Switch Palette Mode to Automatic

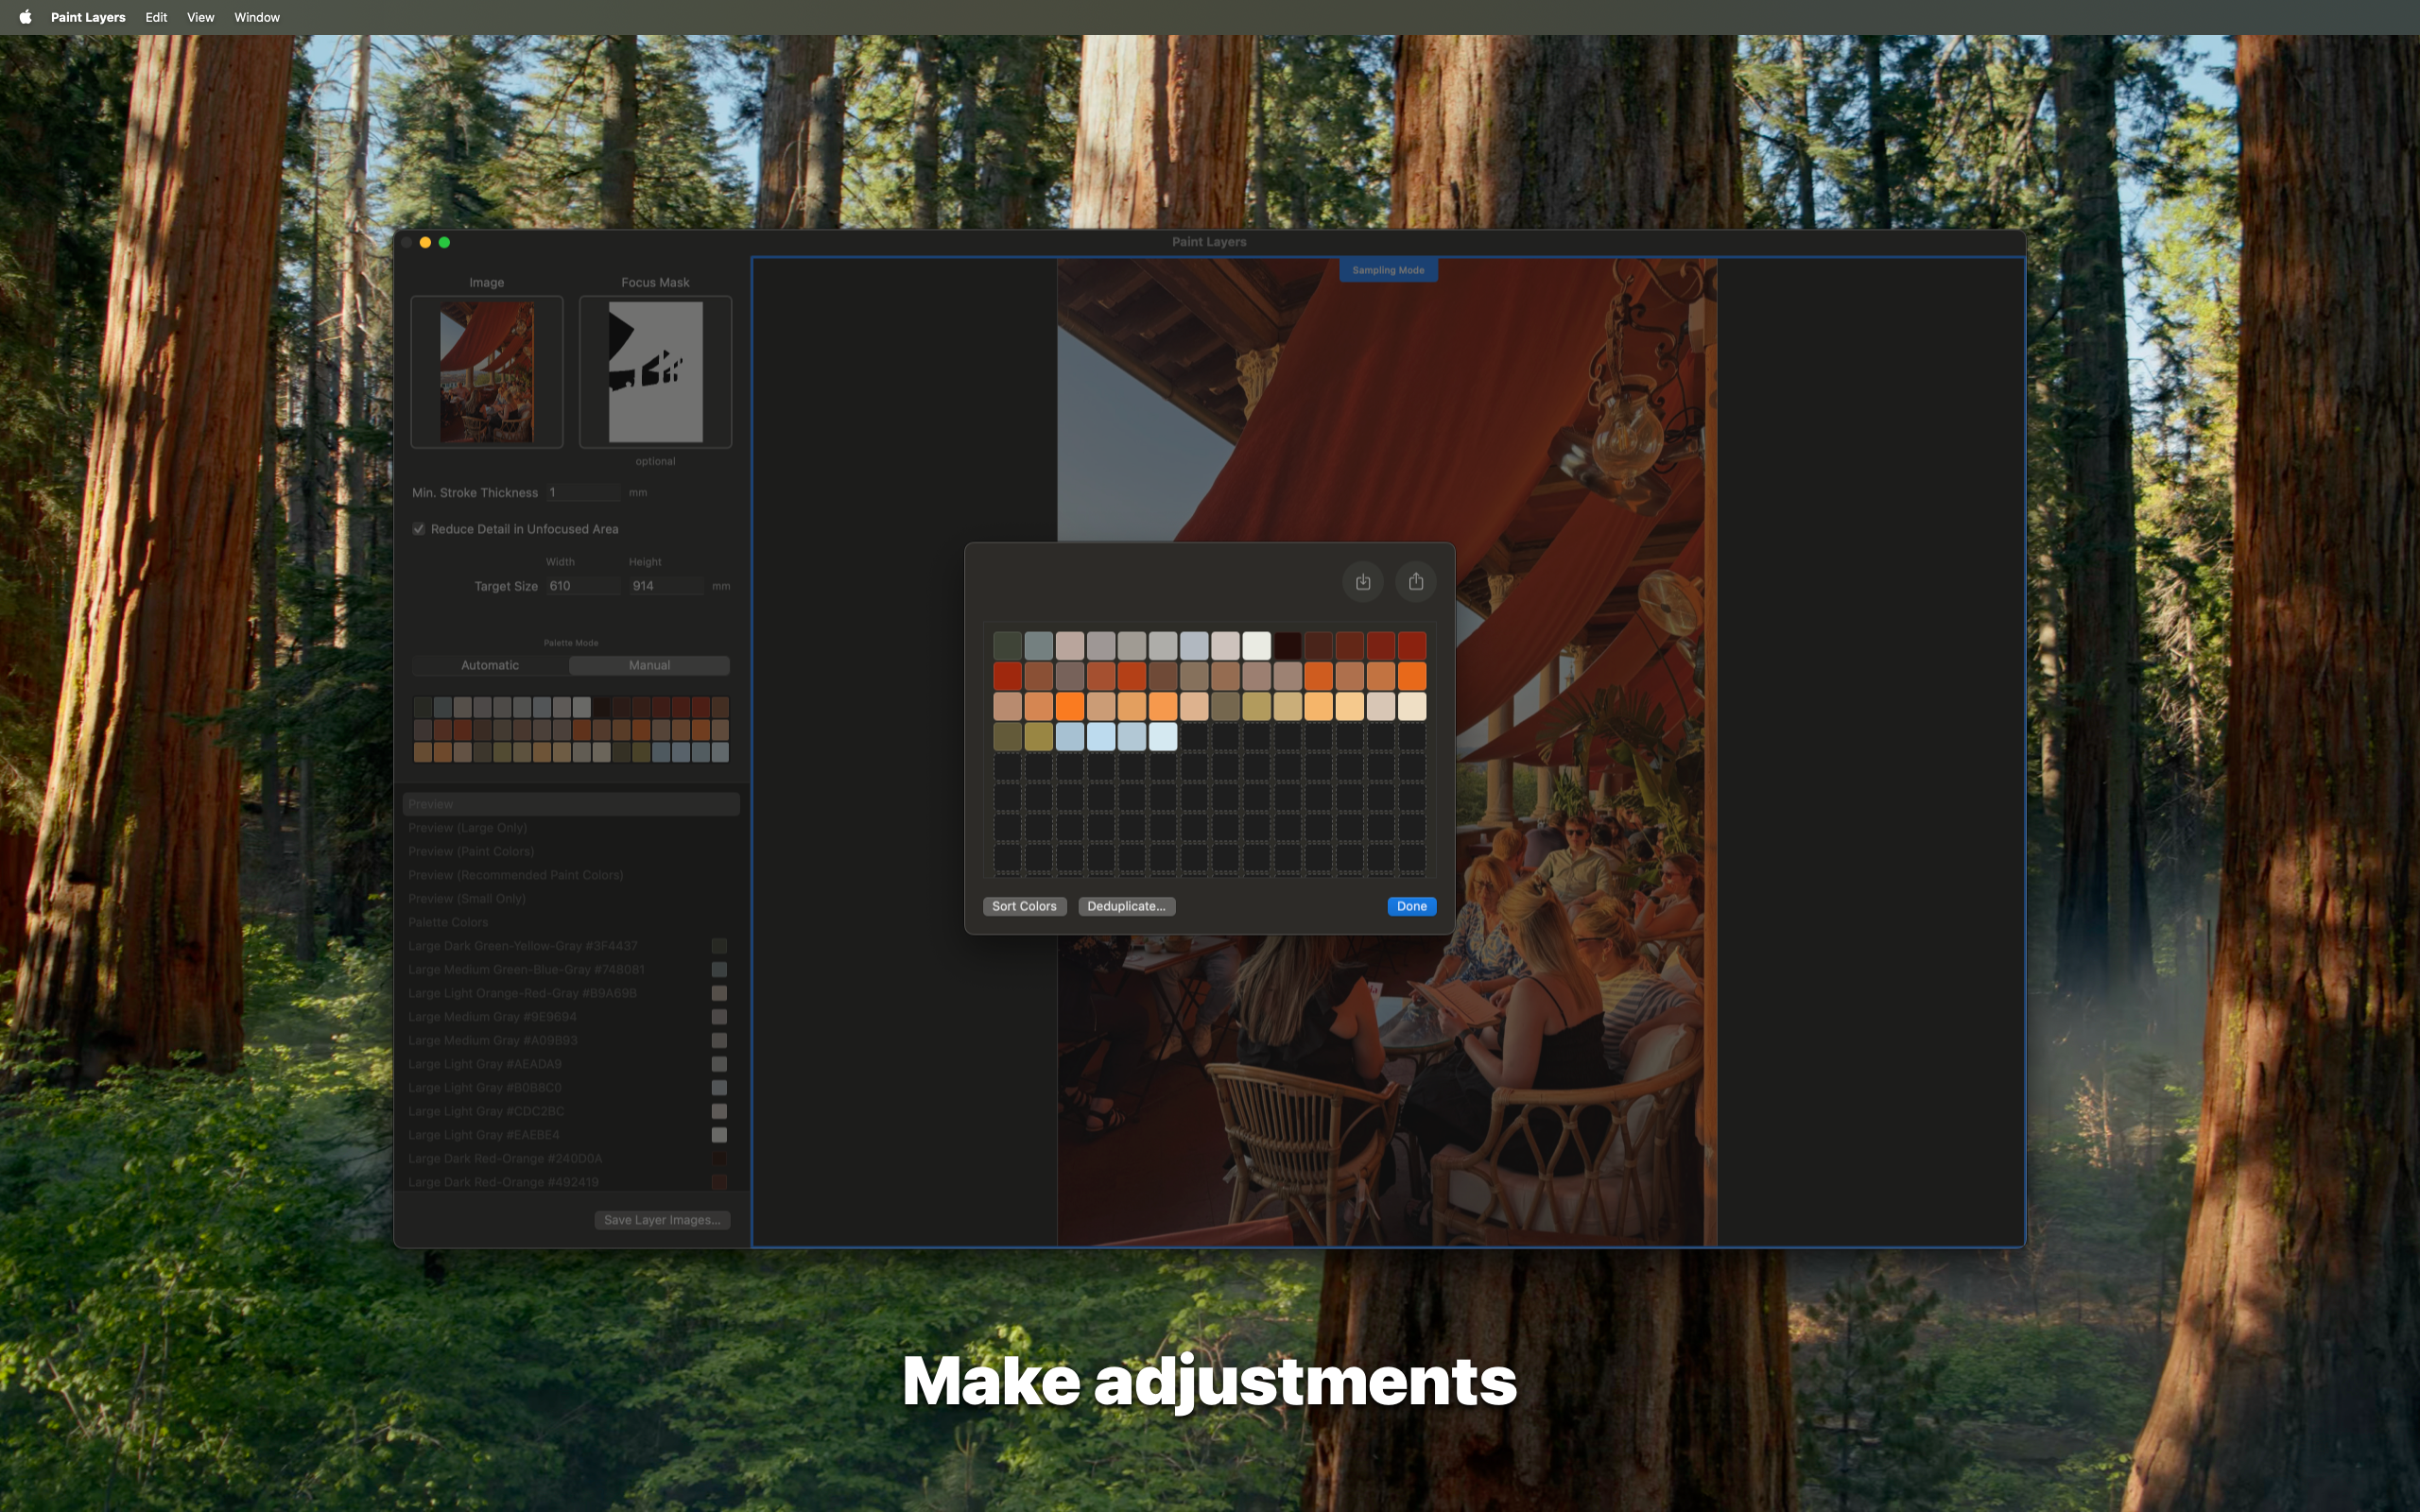pyautogui.click(x=489, y=664)
